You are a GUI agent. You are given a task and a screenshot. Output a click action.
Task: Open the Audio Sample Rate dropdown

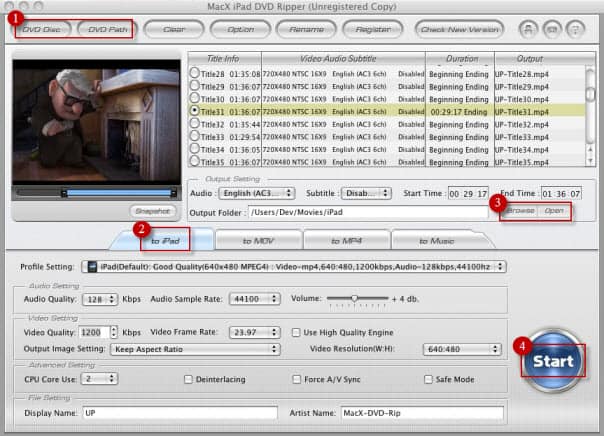pyautogui.click(x=254, y=299)
